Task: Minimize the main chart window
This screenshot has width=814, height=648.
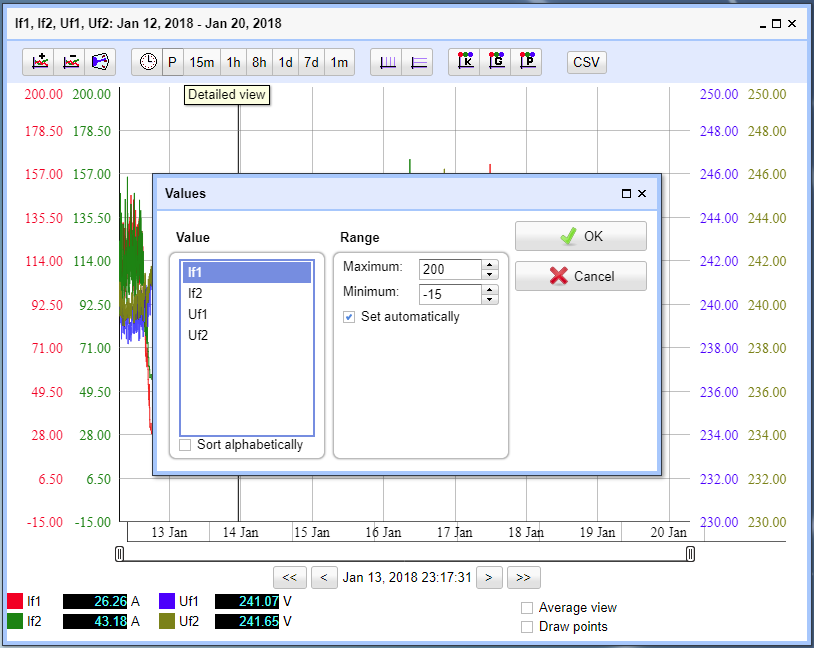Action: [763, 25]
